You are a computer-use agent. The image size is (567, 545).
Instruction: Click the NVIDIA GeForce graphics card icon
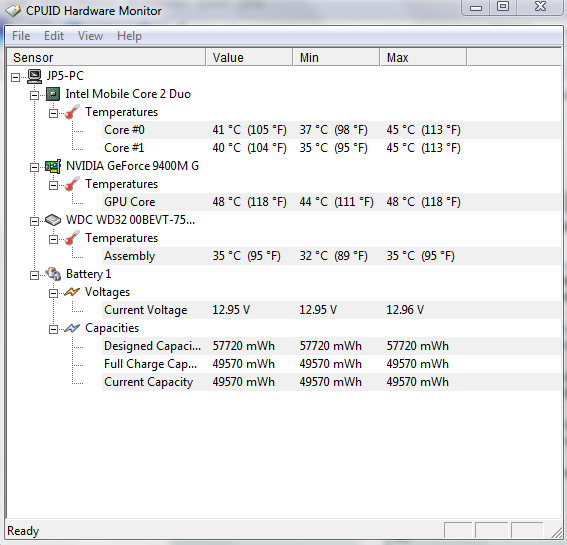[x=53, y=166]
